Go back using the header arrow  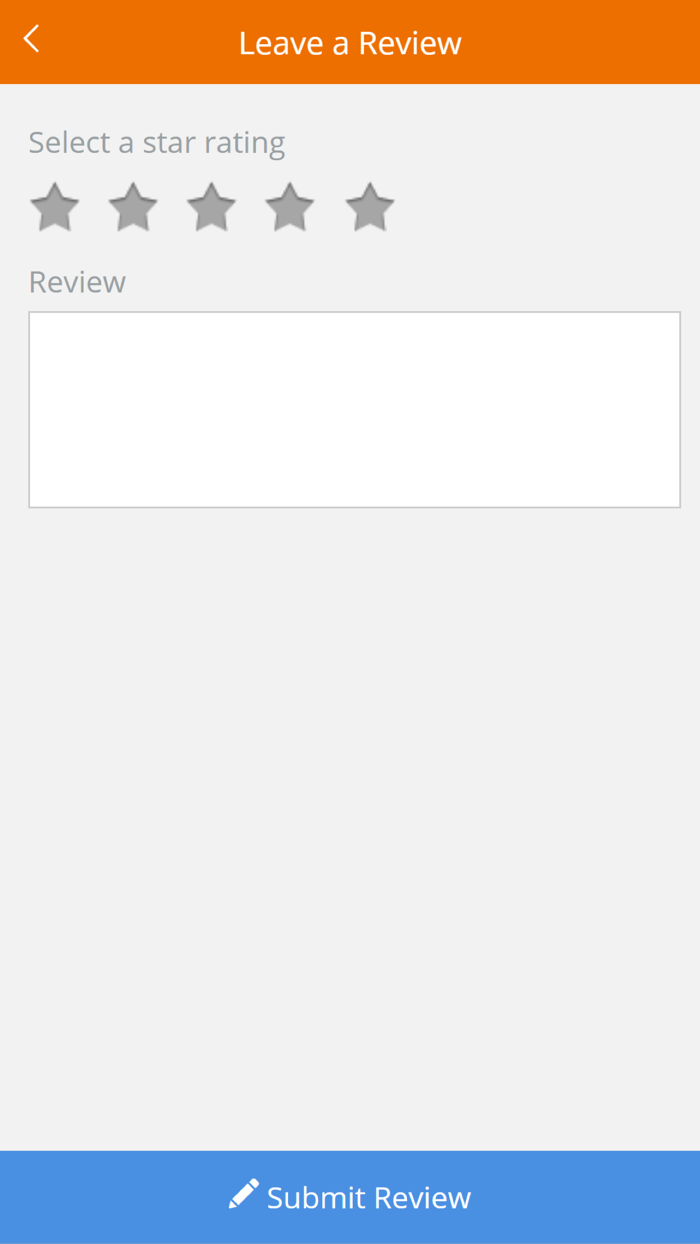coord(32,39)
